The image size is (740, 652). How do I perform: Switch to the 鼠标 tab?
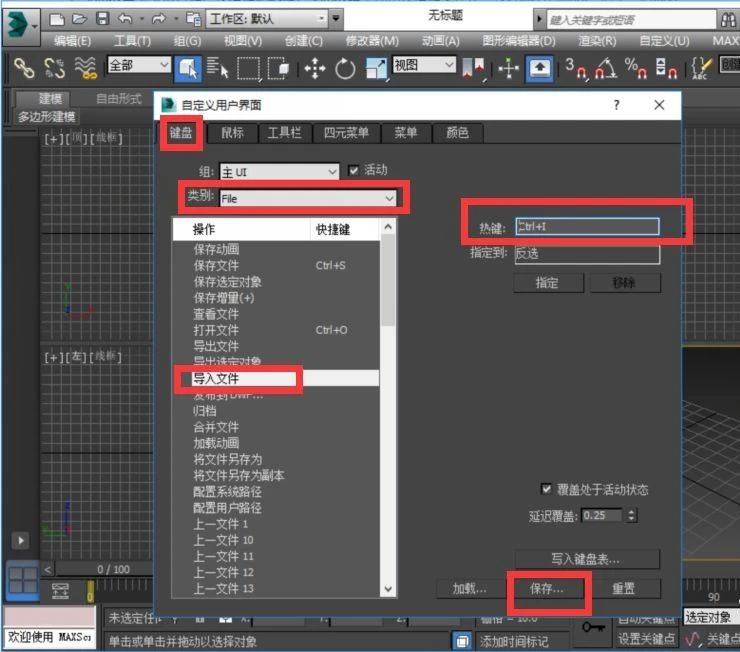pos(232,133)
